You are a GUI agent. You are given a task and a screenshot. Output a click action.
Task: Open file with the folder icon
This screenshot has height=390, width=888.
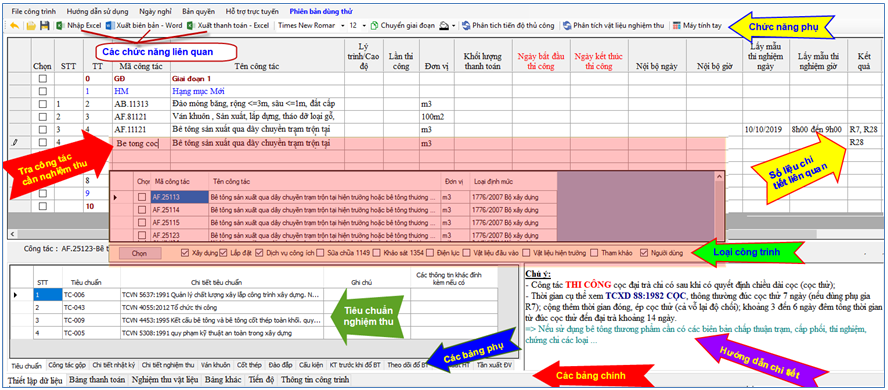(x=32, y=25)
